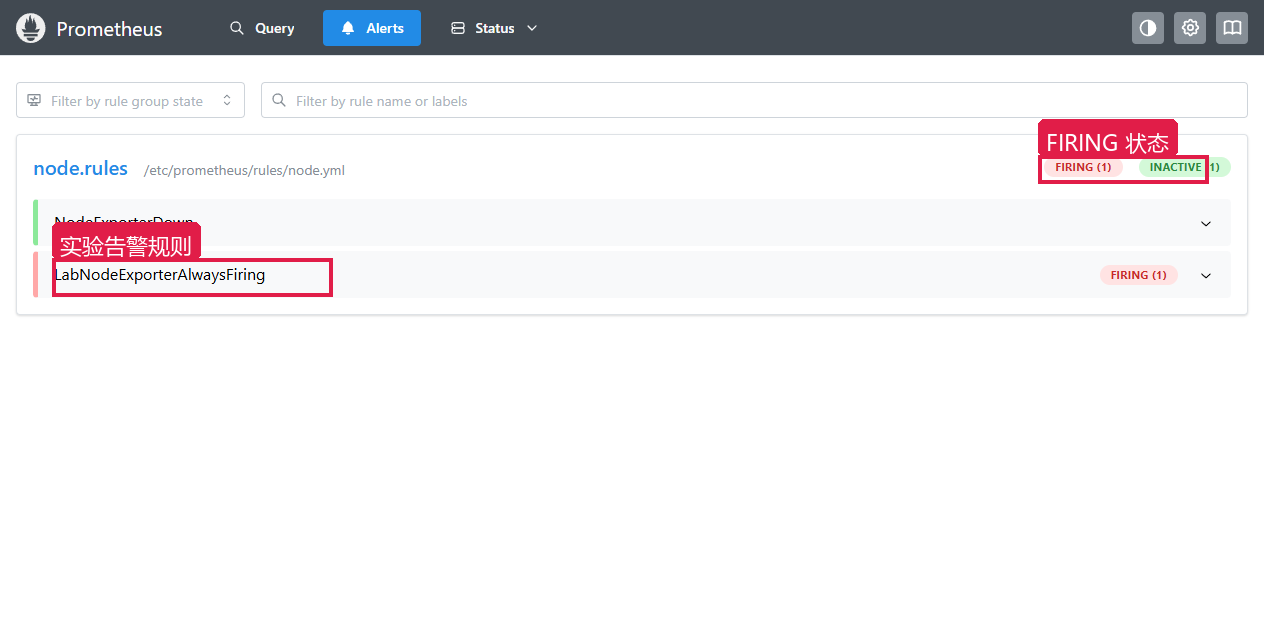The height and width of the screenshot is (625, 1264).
Task: Click the search icon beside Query
Action: [237, 28]
